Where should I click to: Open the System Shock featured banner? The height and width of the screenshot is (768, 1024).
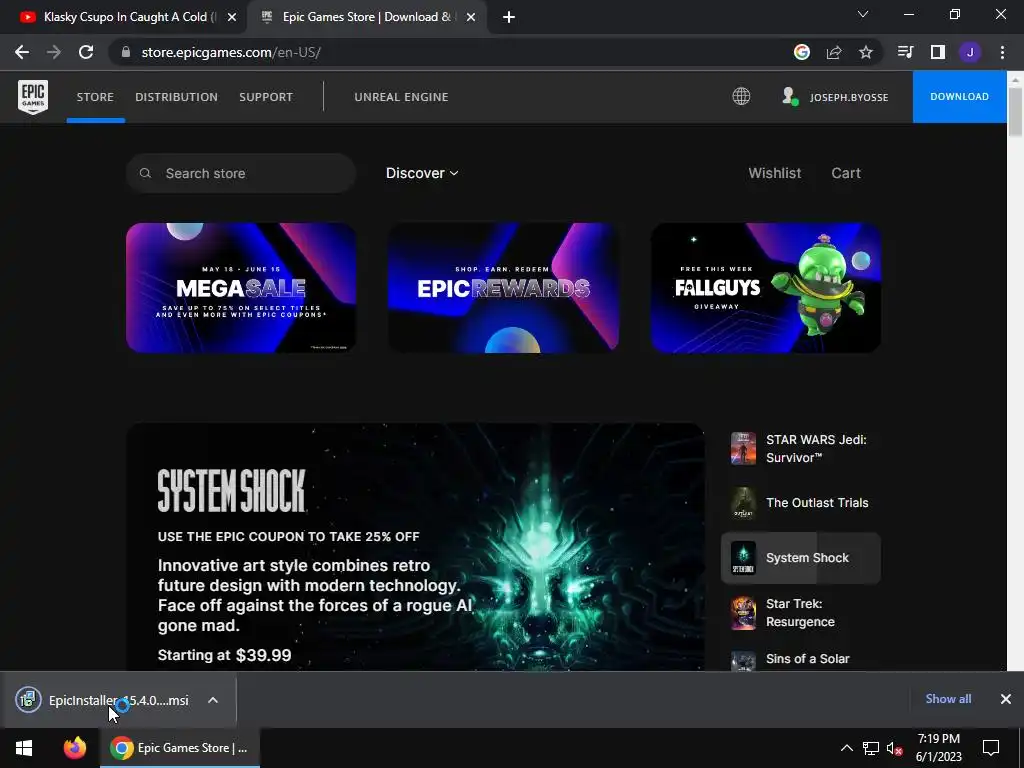pyautogui.click(x=415, y=547)
